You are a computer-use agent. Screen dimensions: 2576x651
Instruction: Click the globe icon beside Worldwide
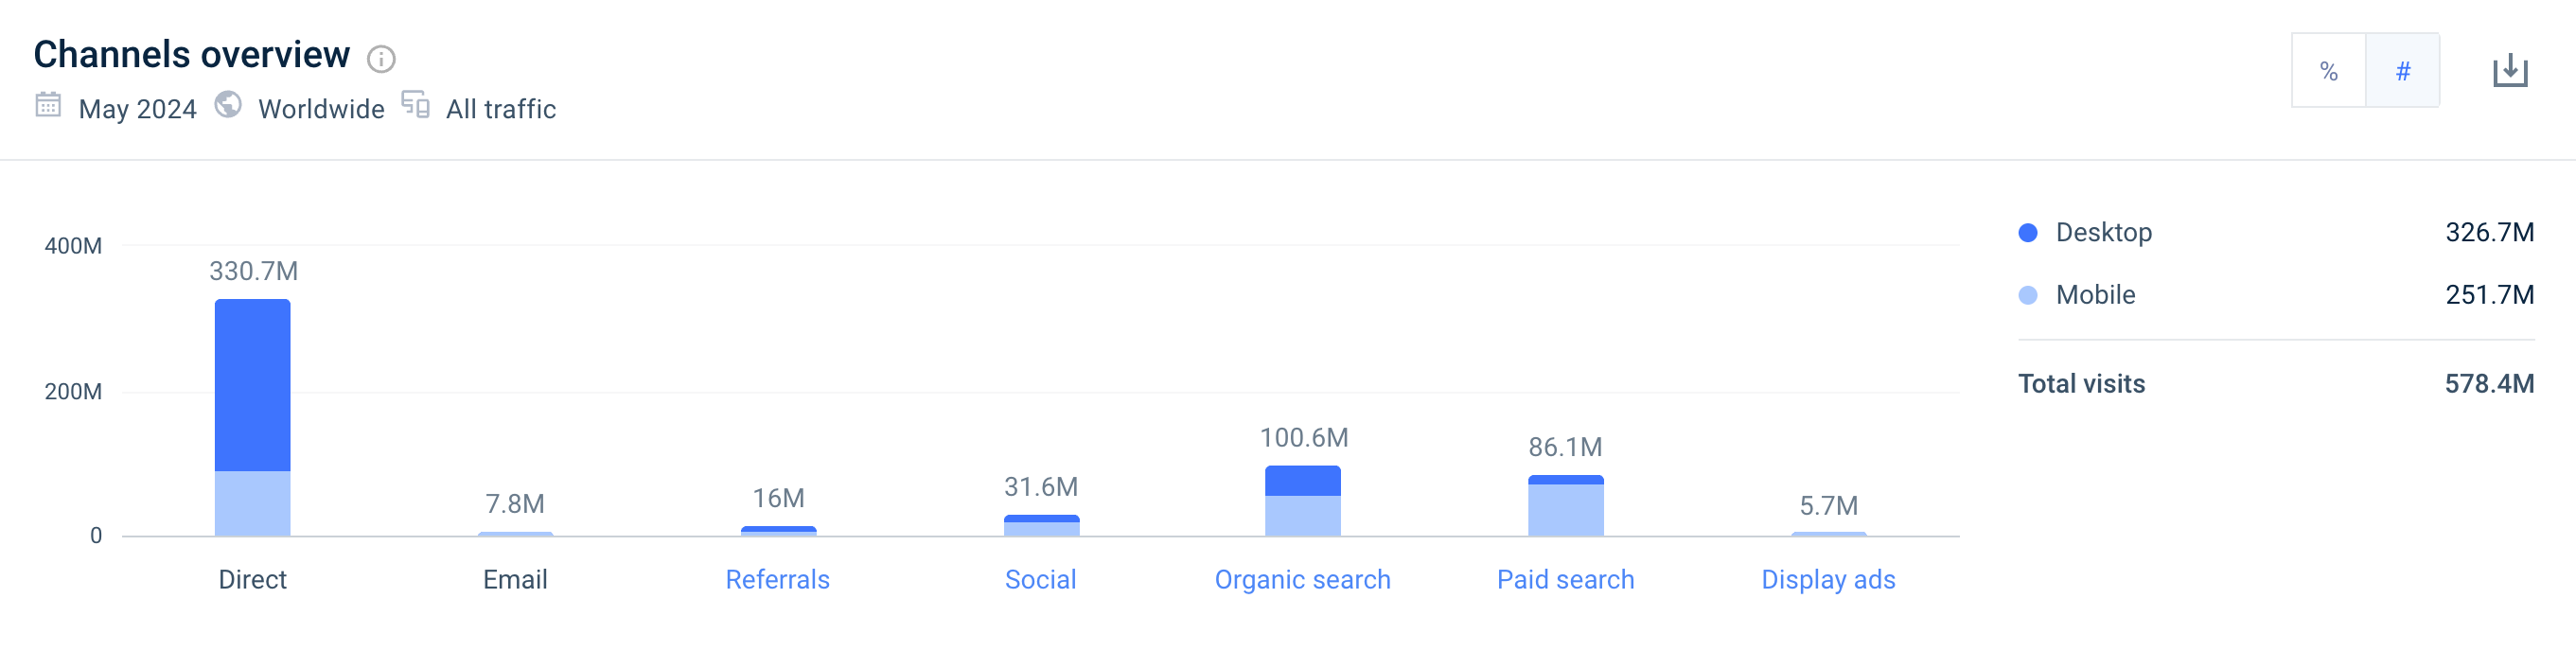point(228,105)
